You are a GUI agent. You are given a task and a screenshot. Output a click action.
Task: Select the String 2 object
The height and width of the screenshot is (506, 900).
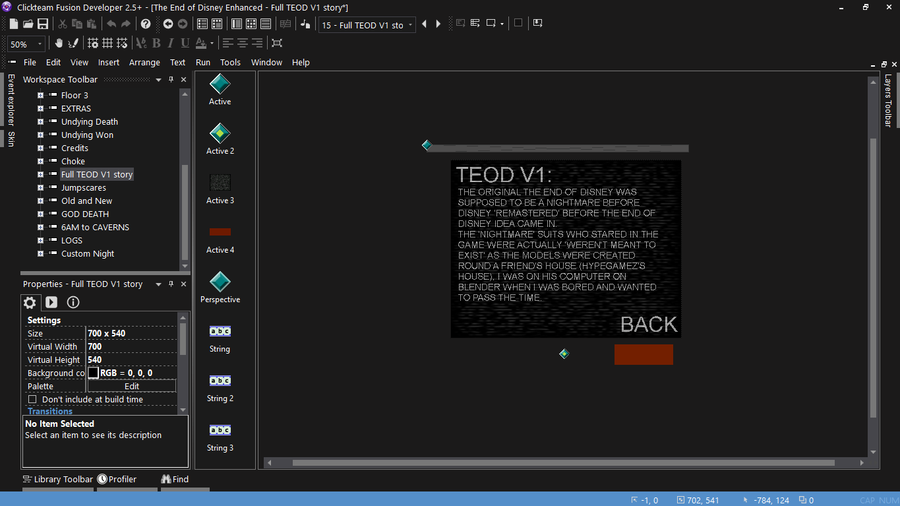point(220,387)
